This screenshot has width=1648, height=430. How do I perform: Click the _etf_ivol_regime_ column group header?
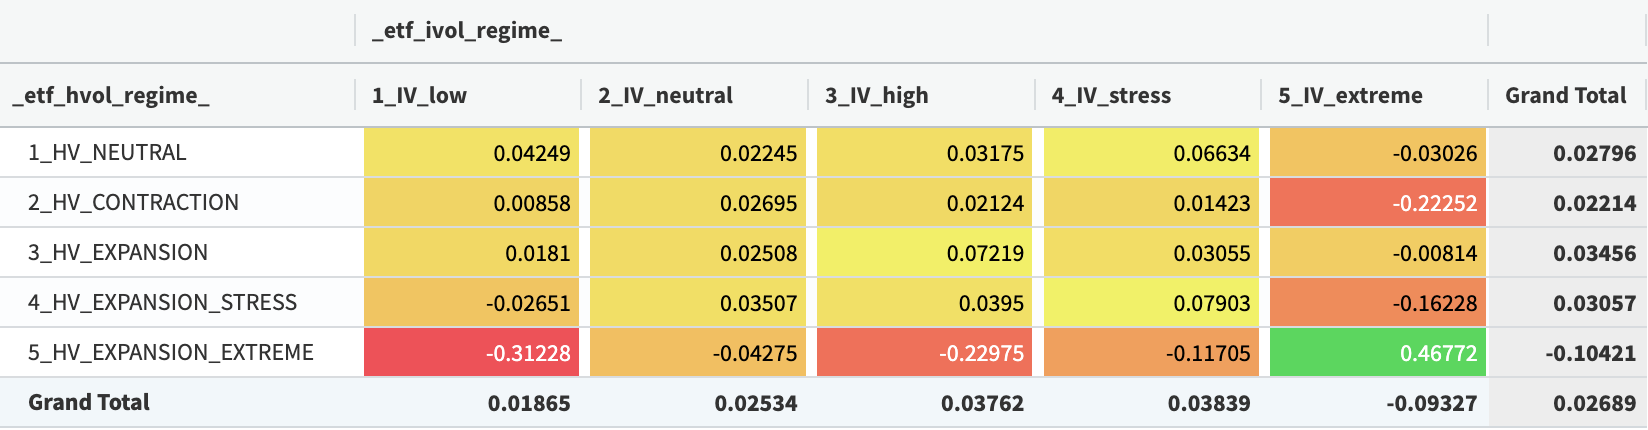click(466, 31)
